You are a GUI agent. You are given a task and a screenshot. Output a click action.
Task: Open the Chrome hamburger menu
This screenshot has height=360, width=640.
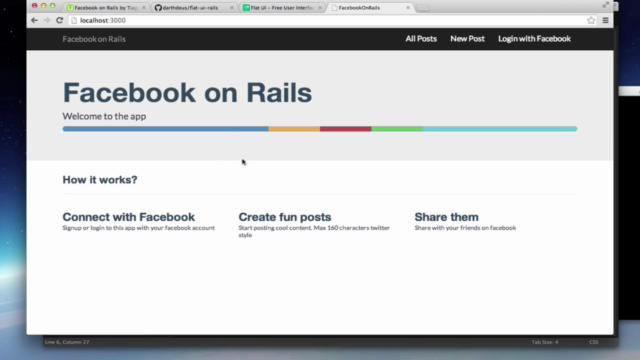tap(605, 20)
